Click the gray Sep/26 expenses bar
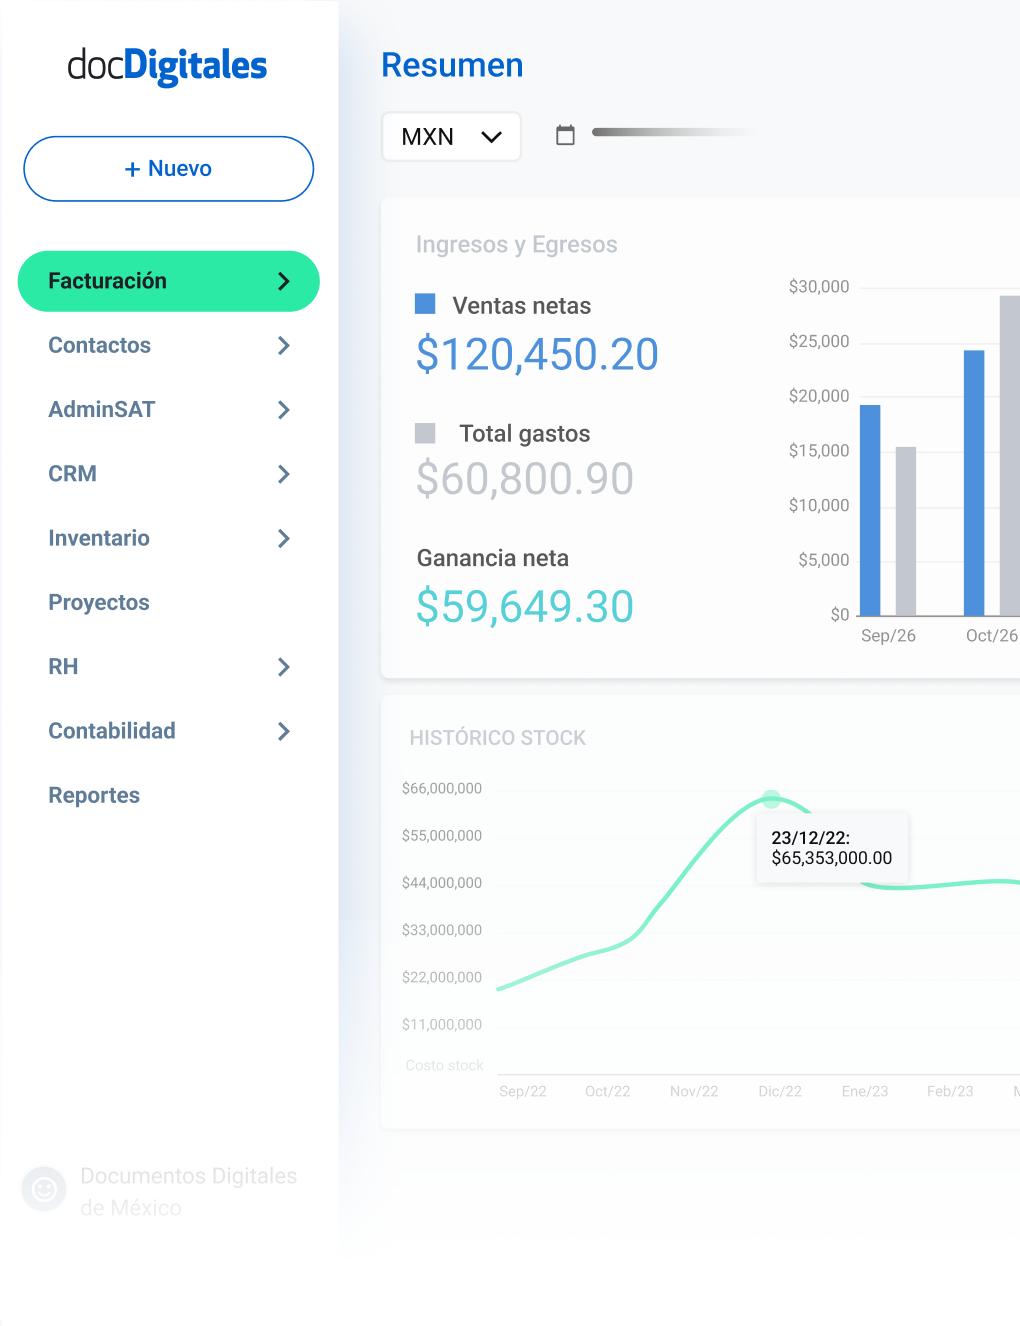Screen dimensions: 1020x1326 pos(905,531)
